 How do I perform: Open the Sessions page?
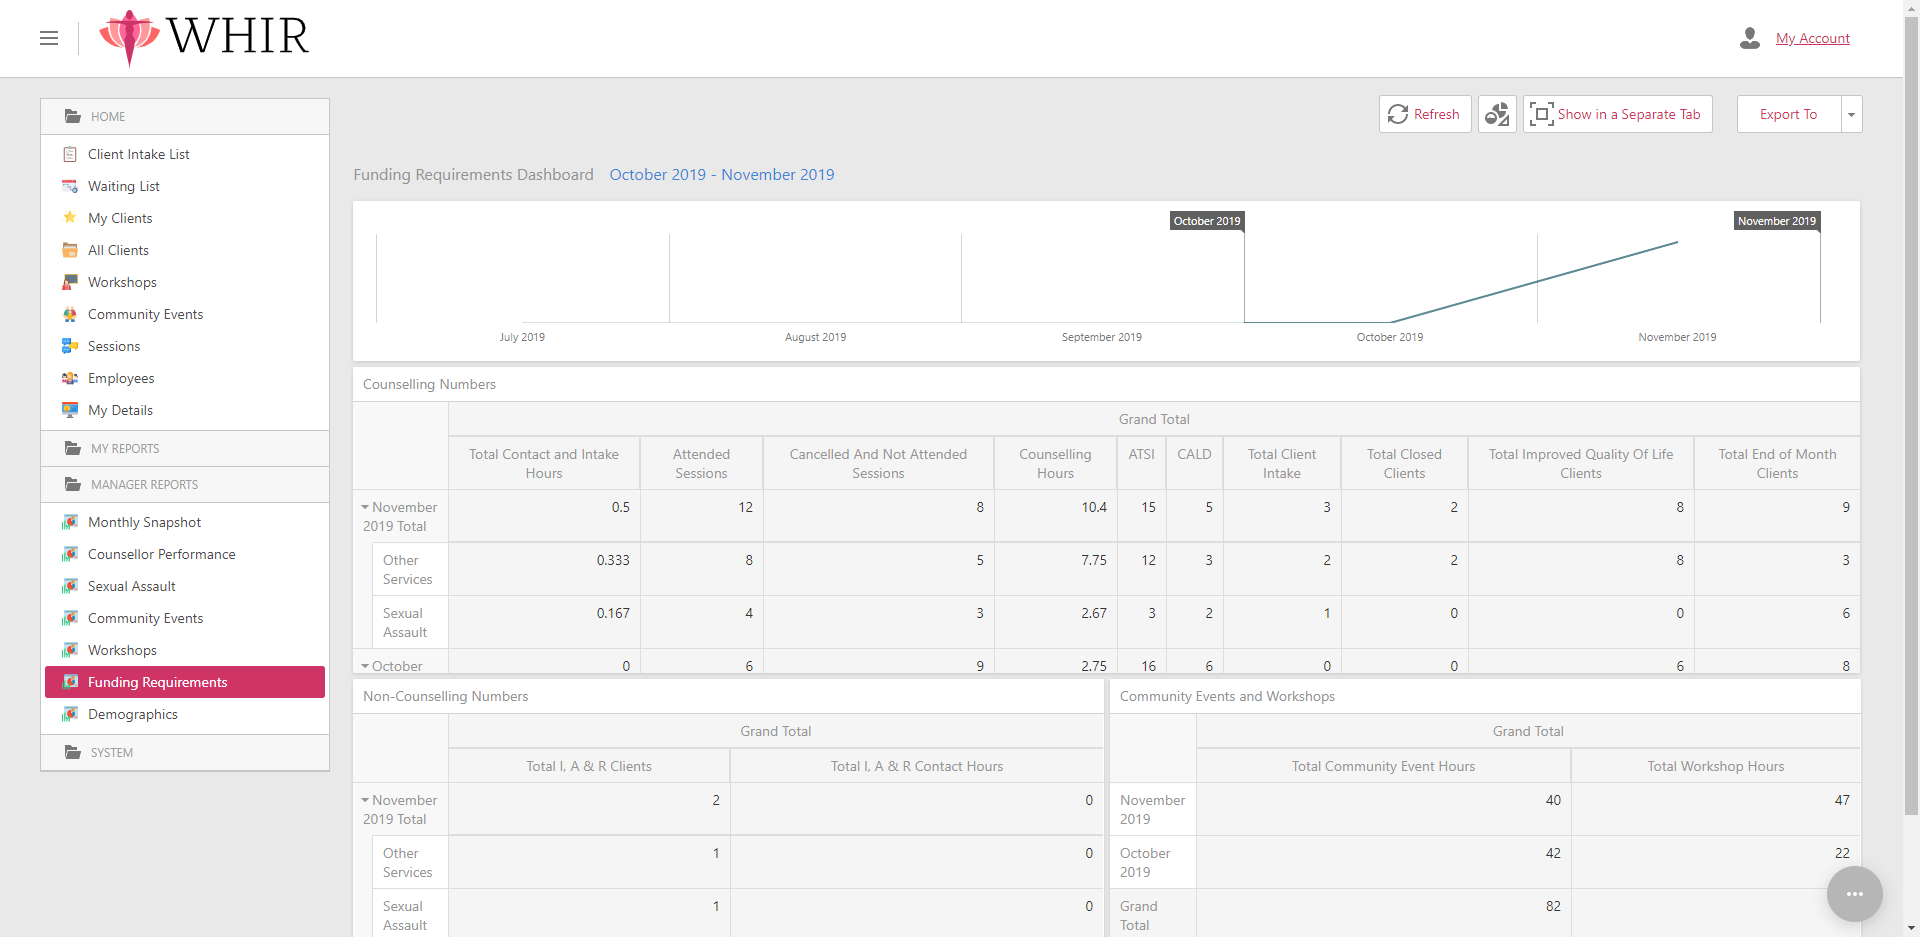coord(114,346)
